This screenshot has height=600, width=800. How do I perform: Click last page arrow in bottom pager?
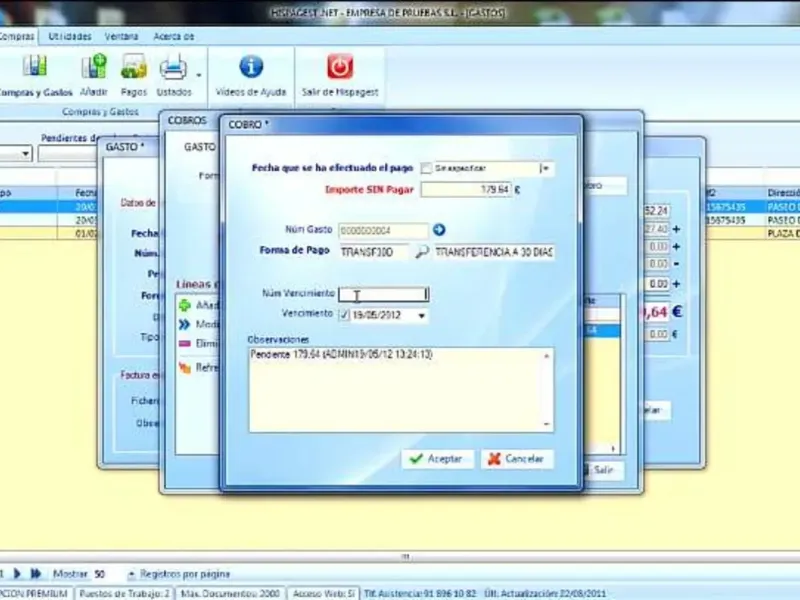[36, 573]
